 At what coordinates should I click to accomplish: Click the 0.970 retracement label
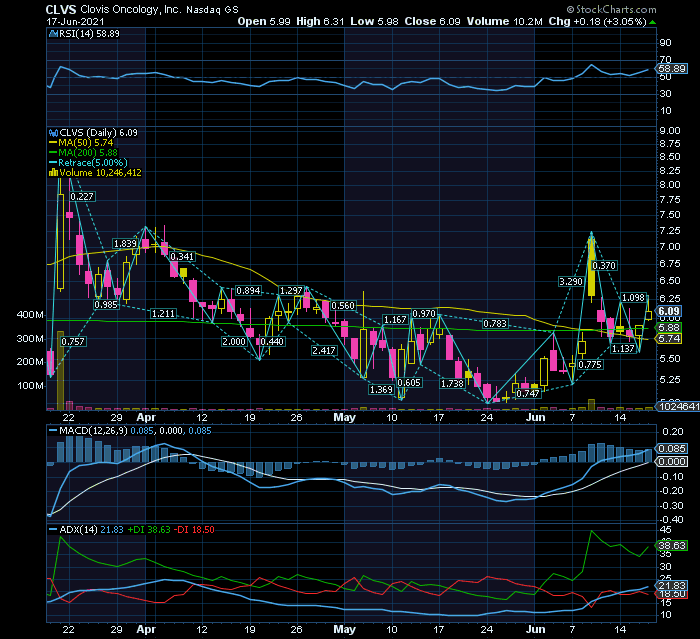point(424,314)
